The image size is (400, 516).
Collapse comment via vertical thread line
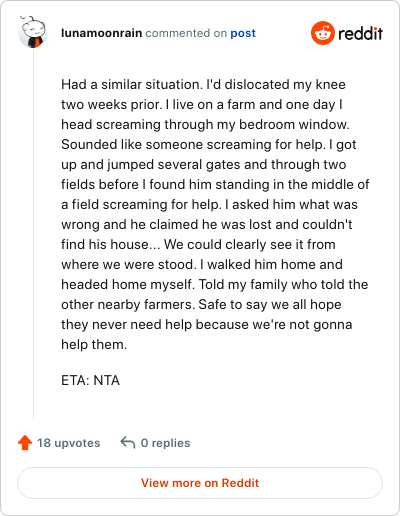coord(33,233)
